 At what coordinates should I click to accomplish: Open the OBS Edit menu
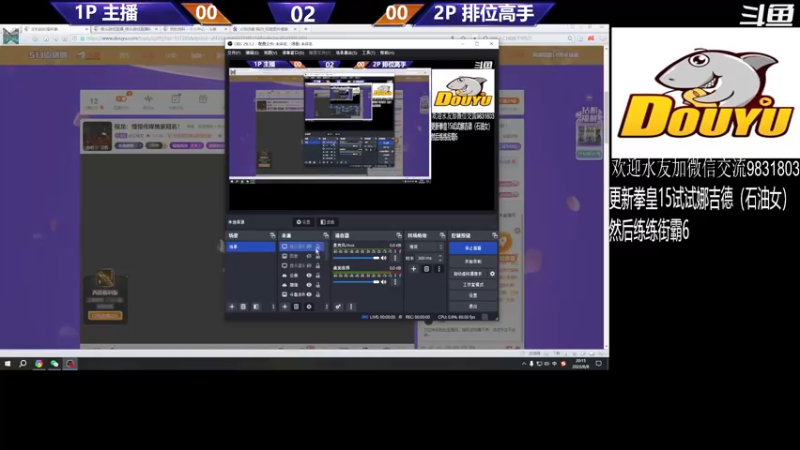click(252, 53)
